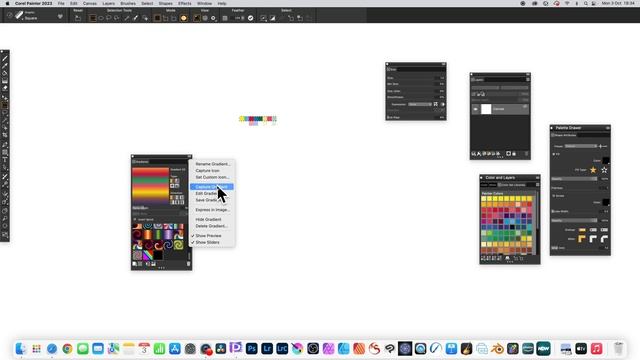Select the Oval Selection tool icon
Viewport: 640px width, 360px height.
click(101, 18)
